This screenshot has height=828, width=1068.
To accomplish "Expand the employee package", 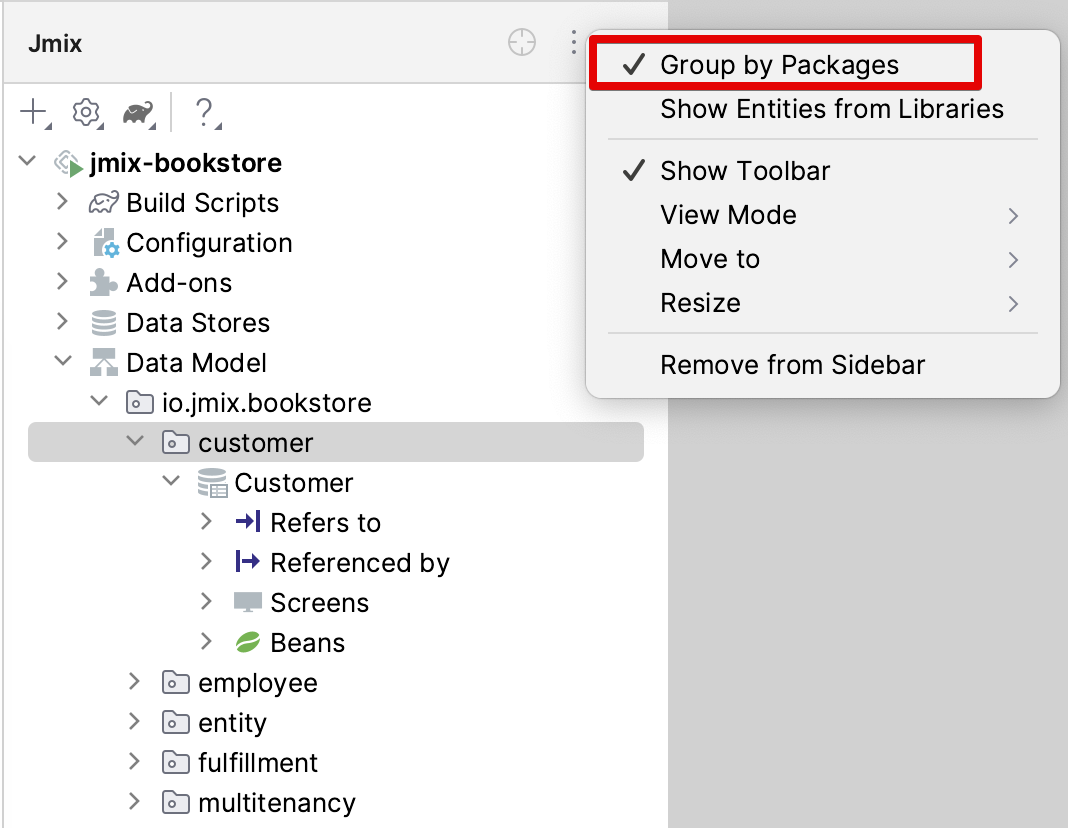I will pyautogui.click(x=134, y=682).
